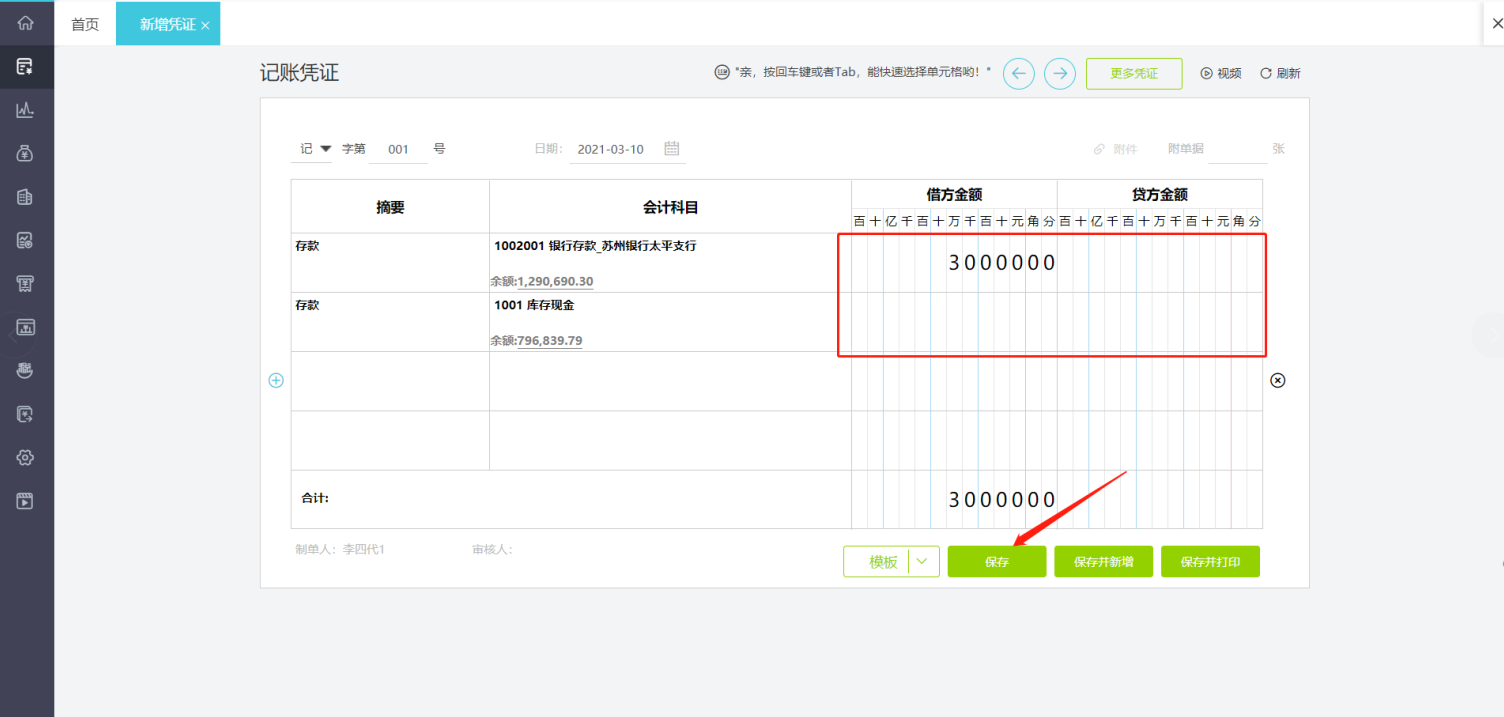The height and width of the screenshot is (717, 1504).
Task: Click empty summary cell in third row
Action: pos(390,381)
